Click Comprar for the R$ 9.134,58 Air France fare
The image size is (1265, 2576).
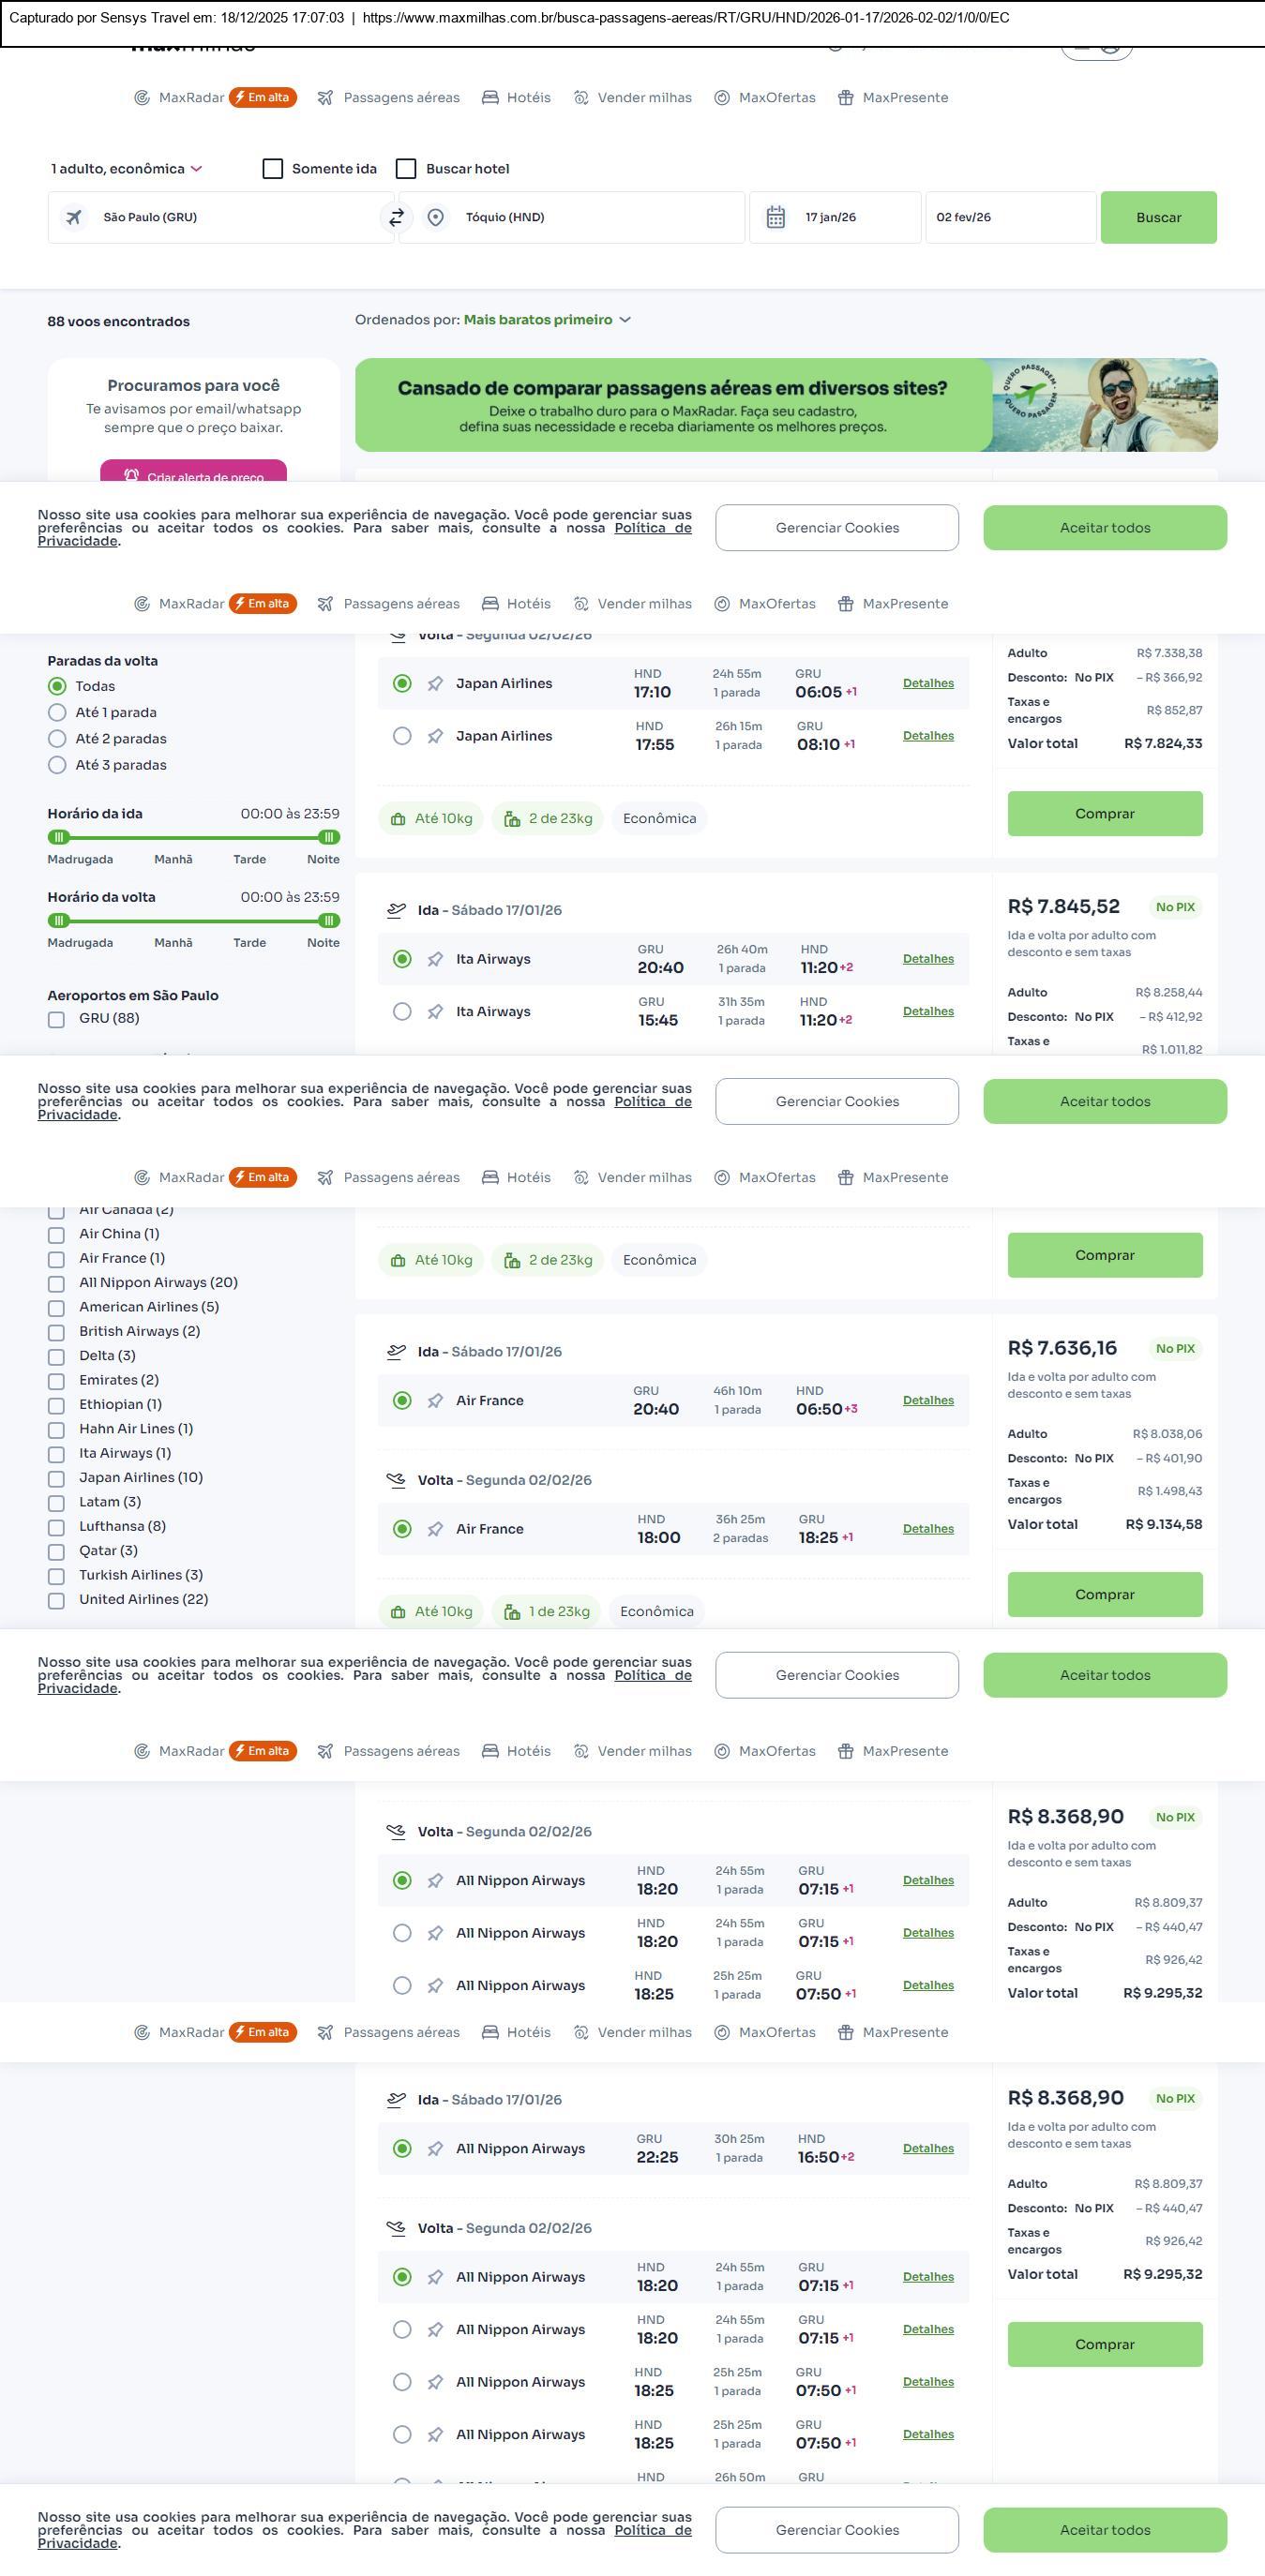(x=1104, y=1595)
